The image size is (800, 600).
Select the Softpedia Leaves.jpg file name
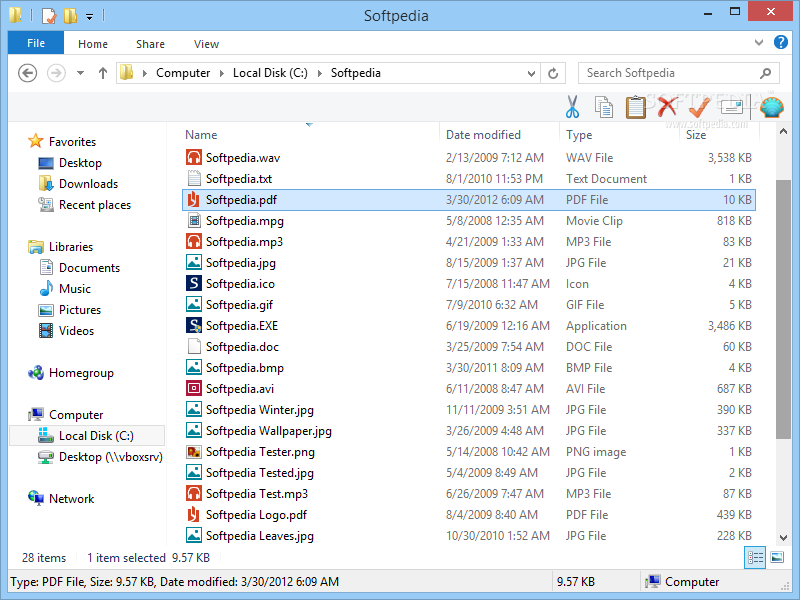tap(259, 536)
